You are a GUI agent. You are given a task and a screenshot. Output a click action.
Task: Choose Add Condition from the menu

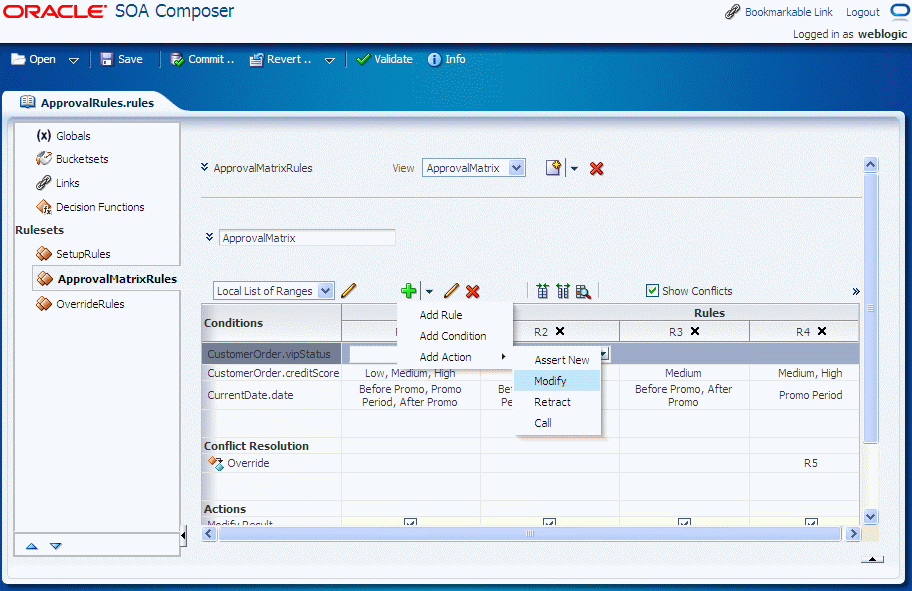click(x=453, y=336)
